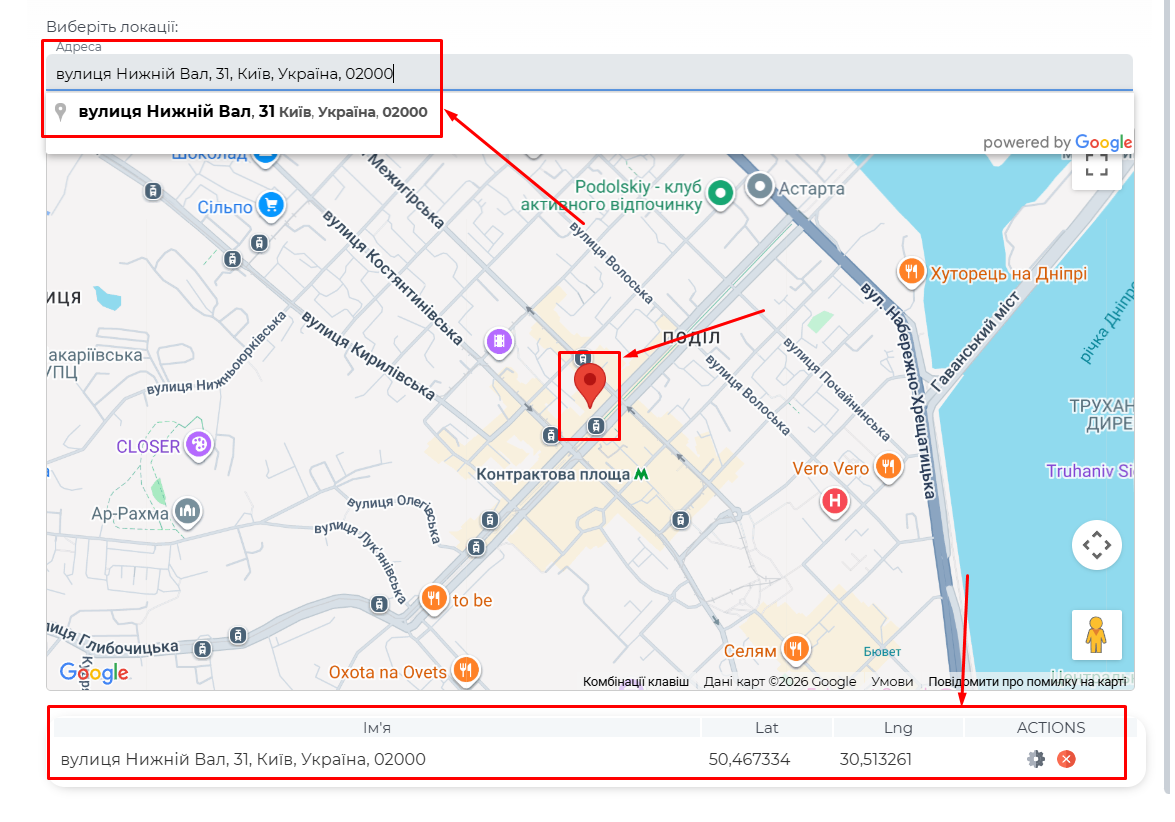Delete location with the red X icon
This screenshot has height=822, width=1175.
point(1066,759)
